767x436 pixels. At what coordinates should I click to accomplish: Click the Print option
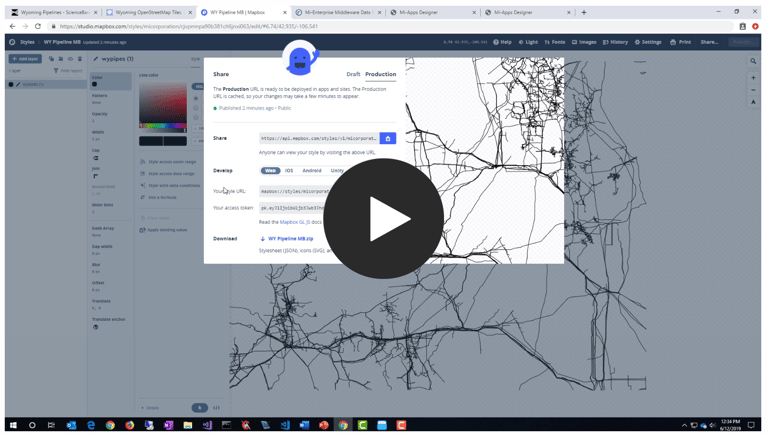[680, 42]
